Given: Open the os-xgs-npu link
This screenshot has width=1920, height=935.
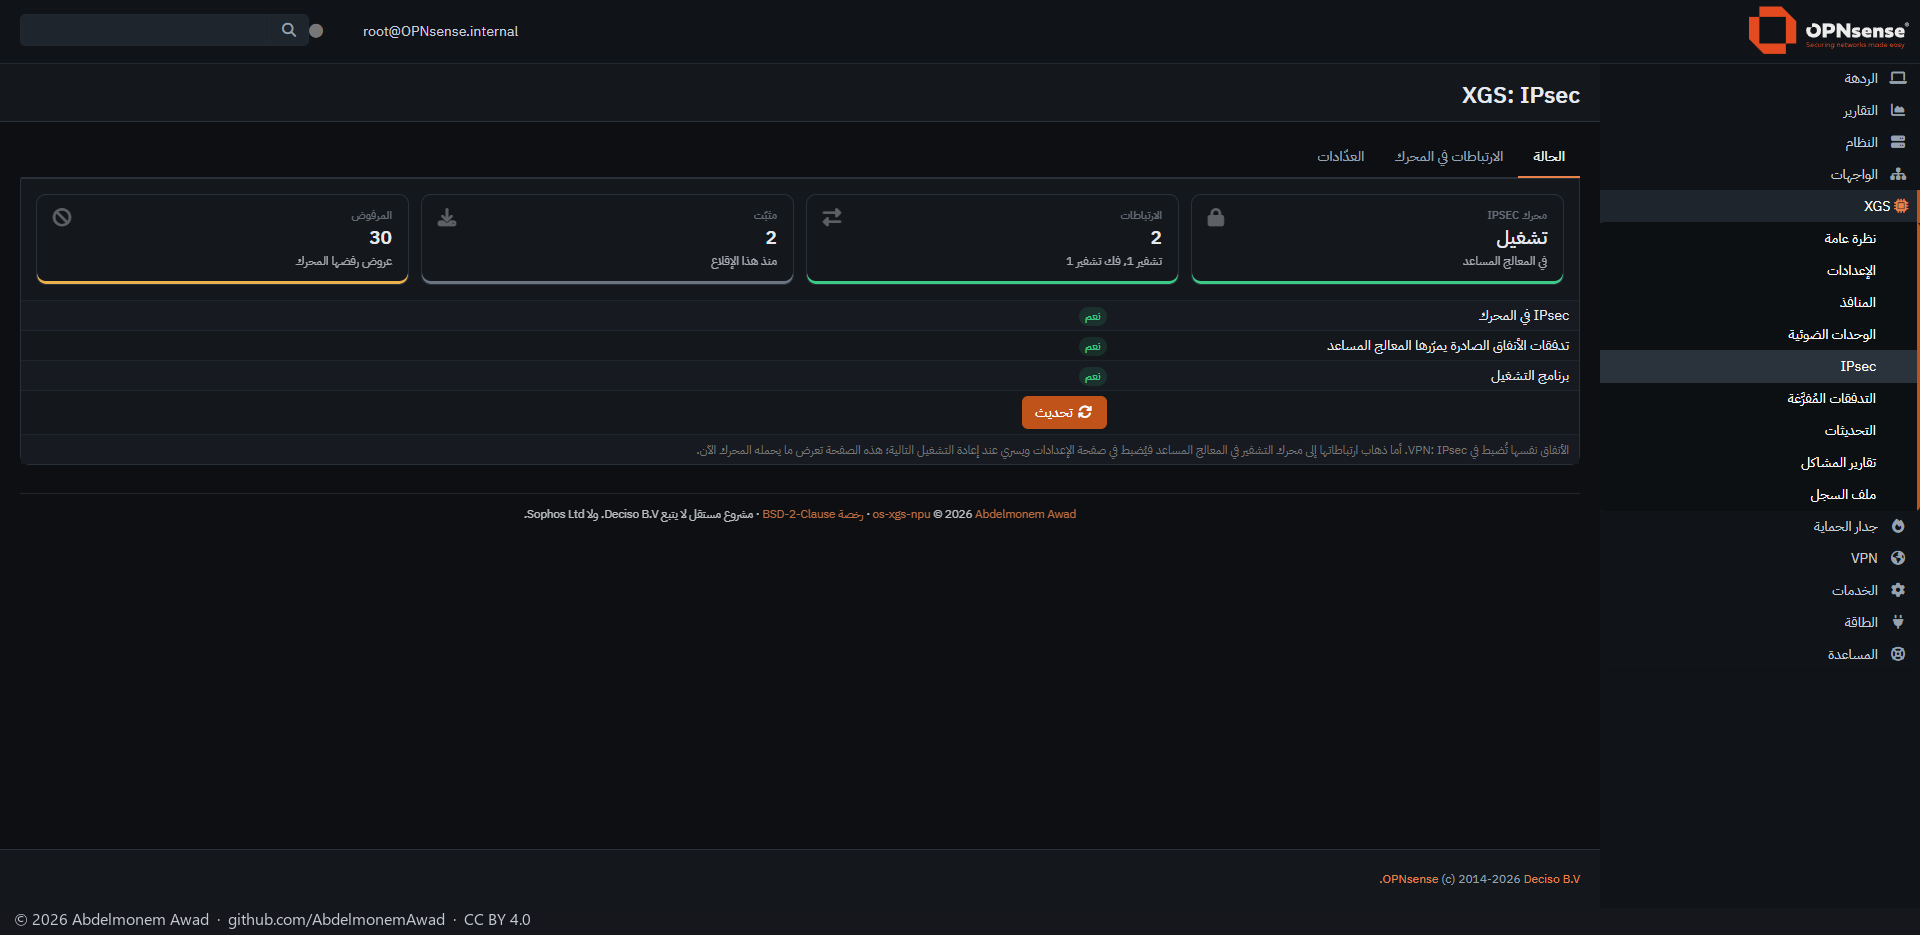Looking at the screenshot, I should pos(901,514).
